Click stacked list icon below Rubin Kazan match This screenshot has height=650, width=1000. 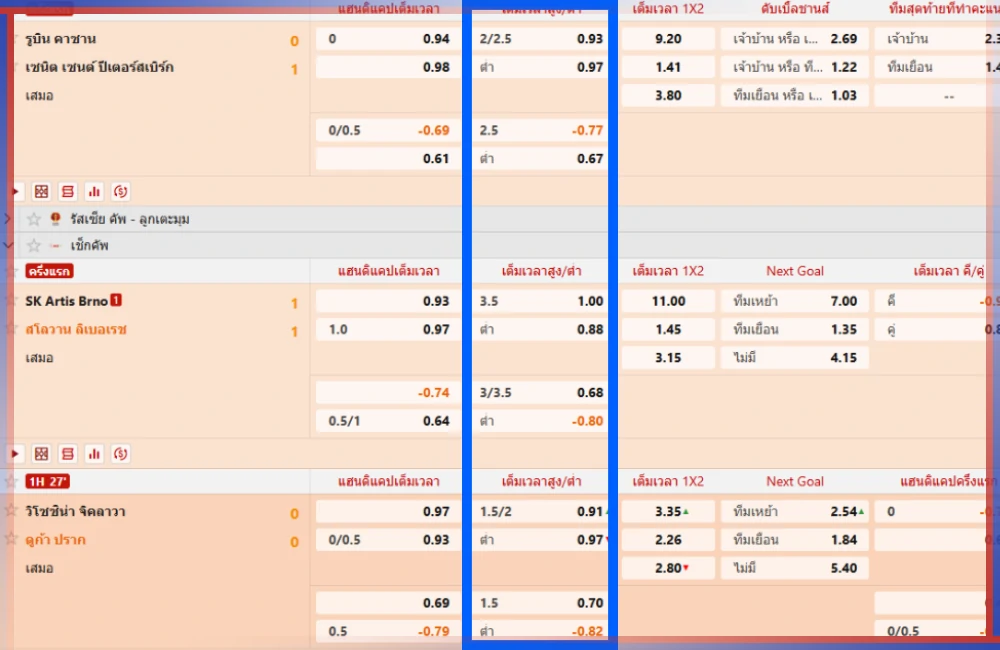68,192
